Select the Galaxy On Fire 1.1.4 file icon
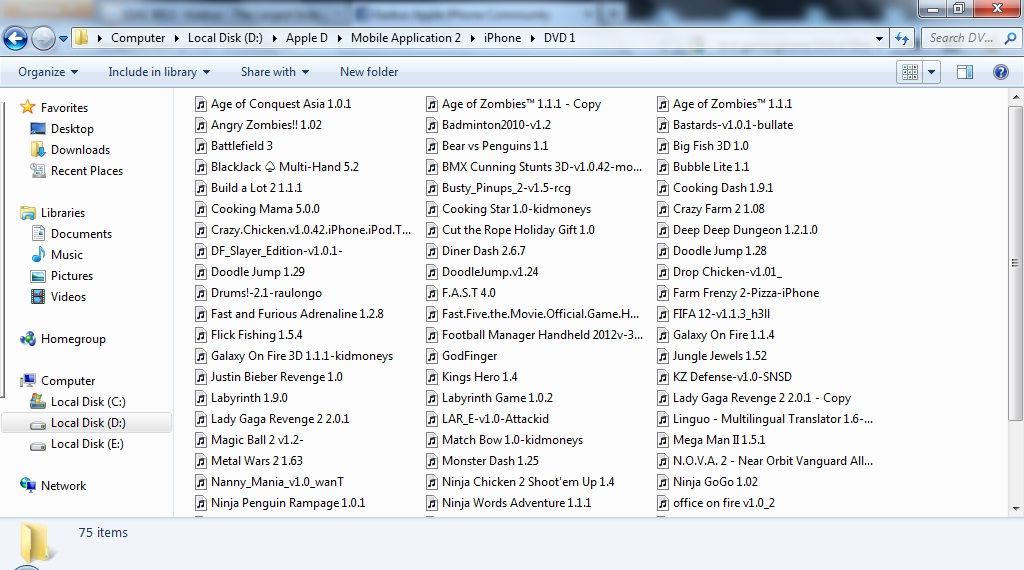Viewport: 1024px width, 570px height. pyautogui.click(x=663, y=335)
